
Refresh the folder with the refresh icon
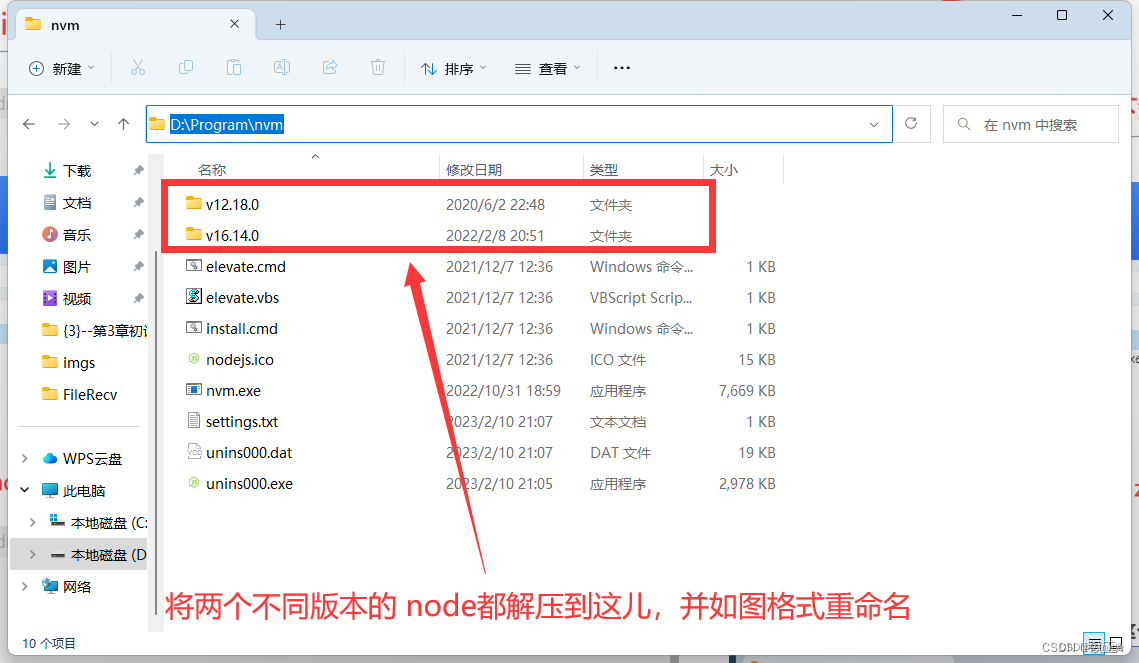(911, 124)
